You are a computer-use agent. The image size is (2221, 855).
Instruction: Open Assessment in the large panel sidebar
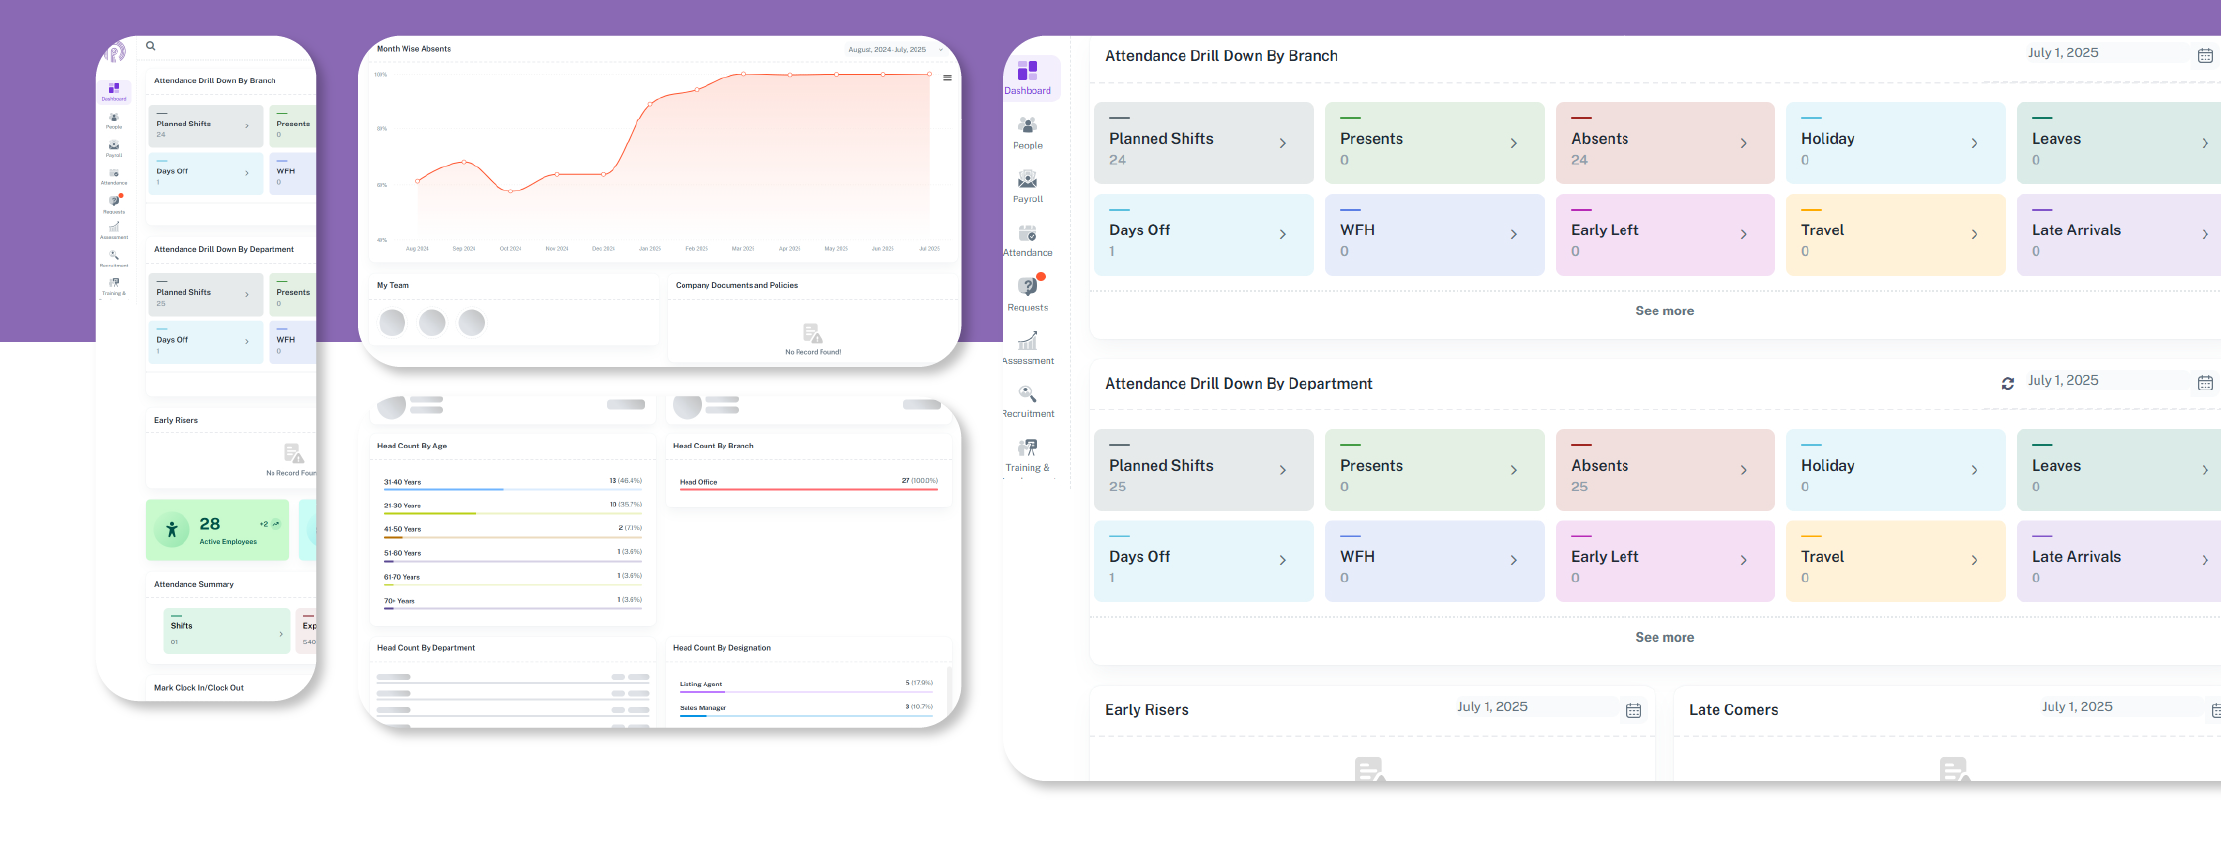click(x=1028, y=348)
